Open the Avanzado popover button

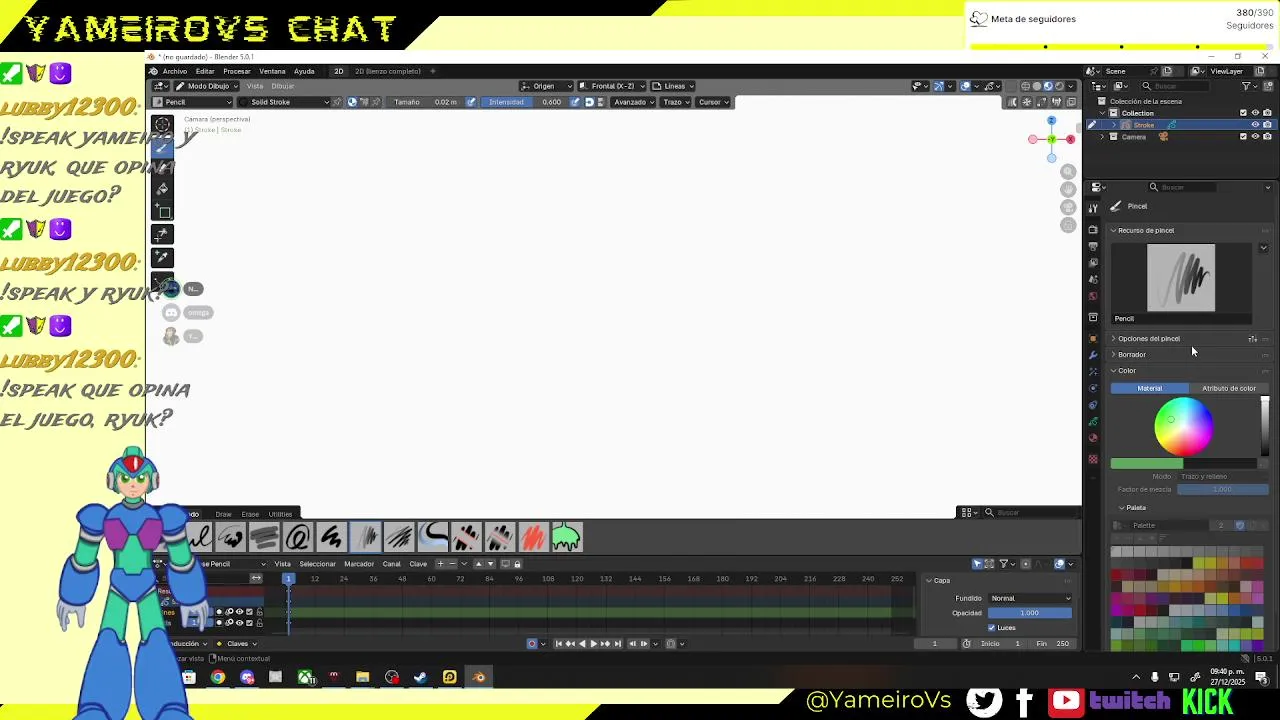[x=633, y=102]
